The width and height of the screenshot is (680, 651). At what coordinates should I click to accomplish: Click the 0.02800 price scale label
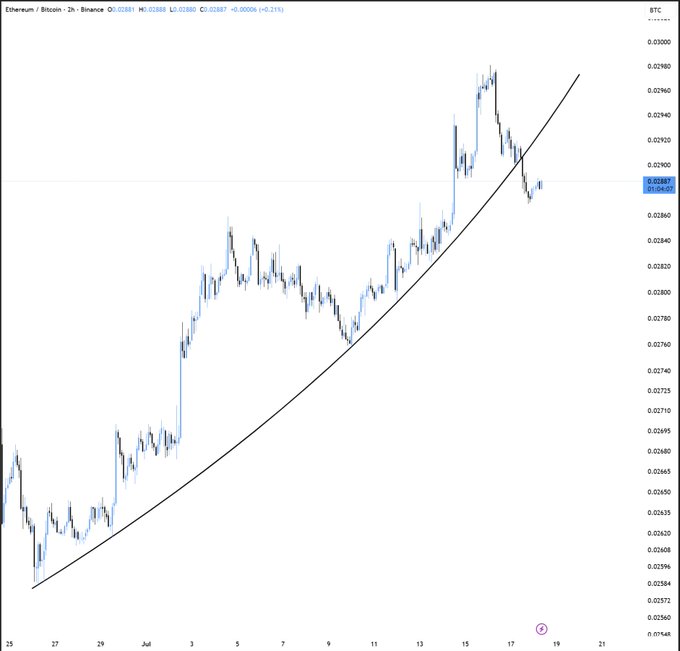(659, 292)
